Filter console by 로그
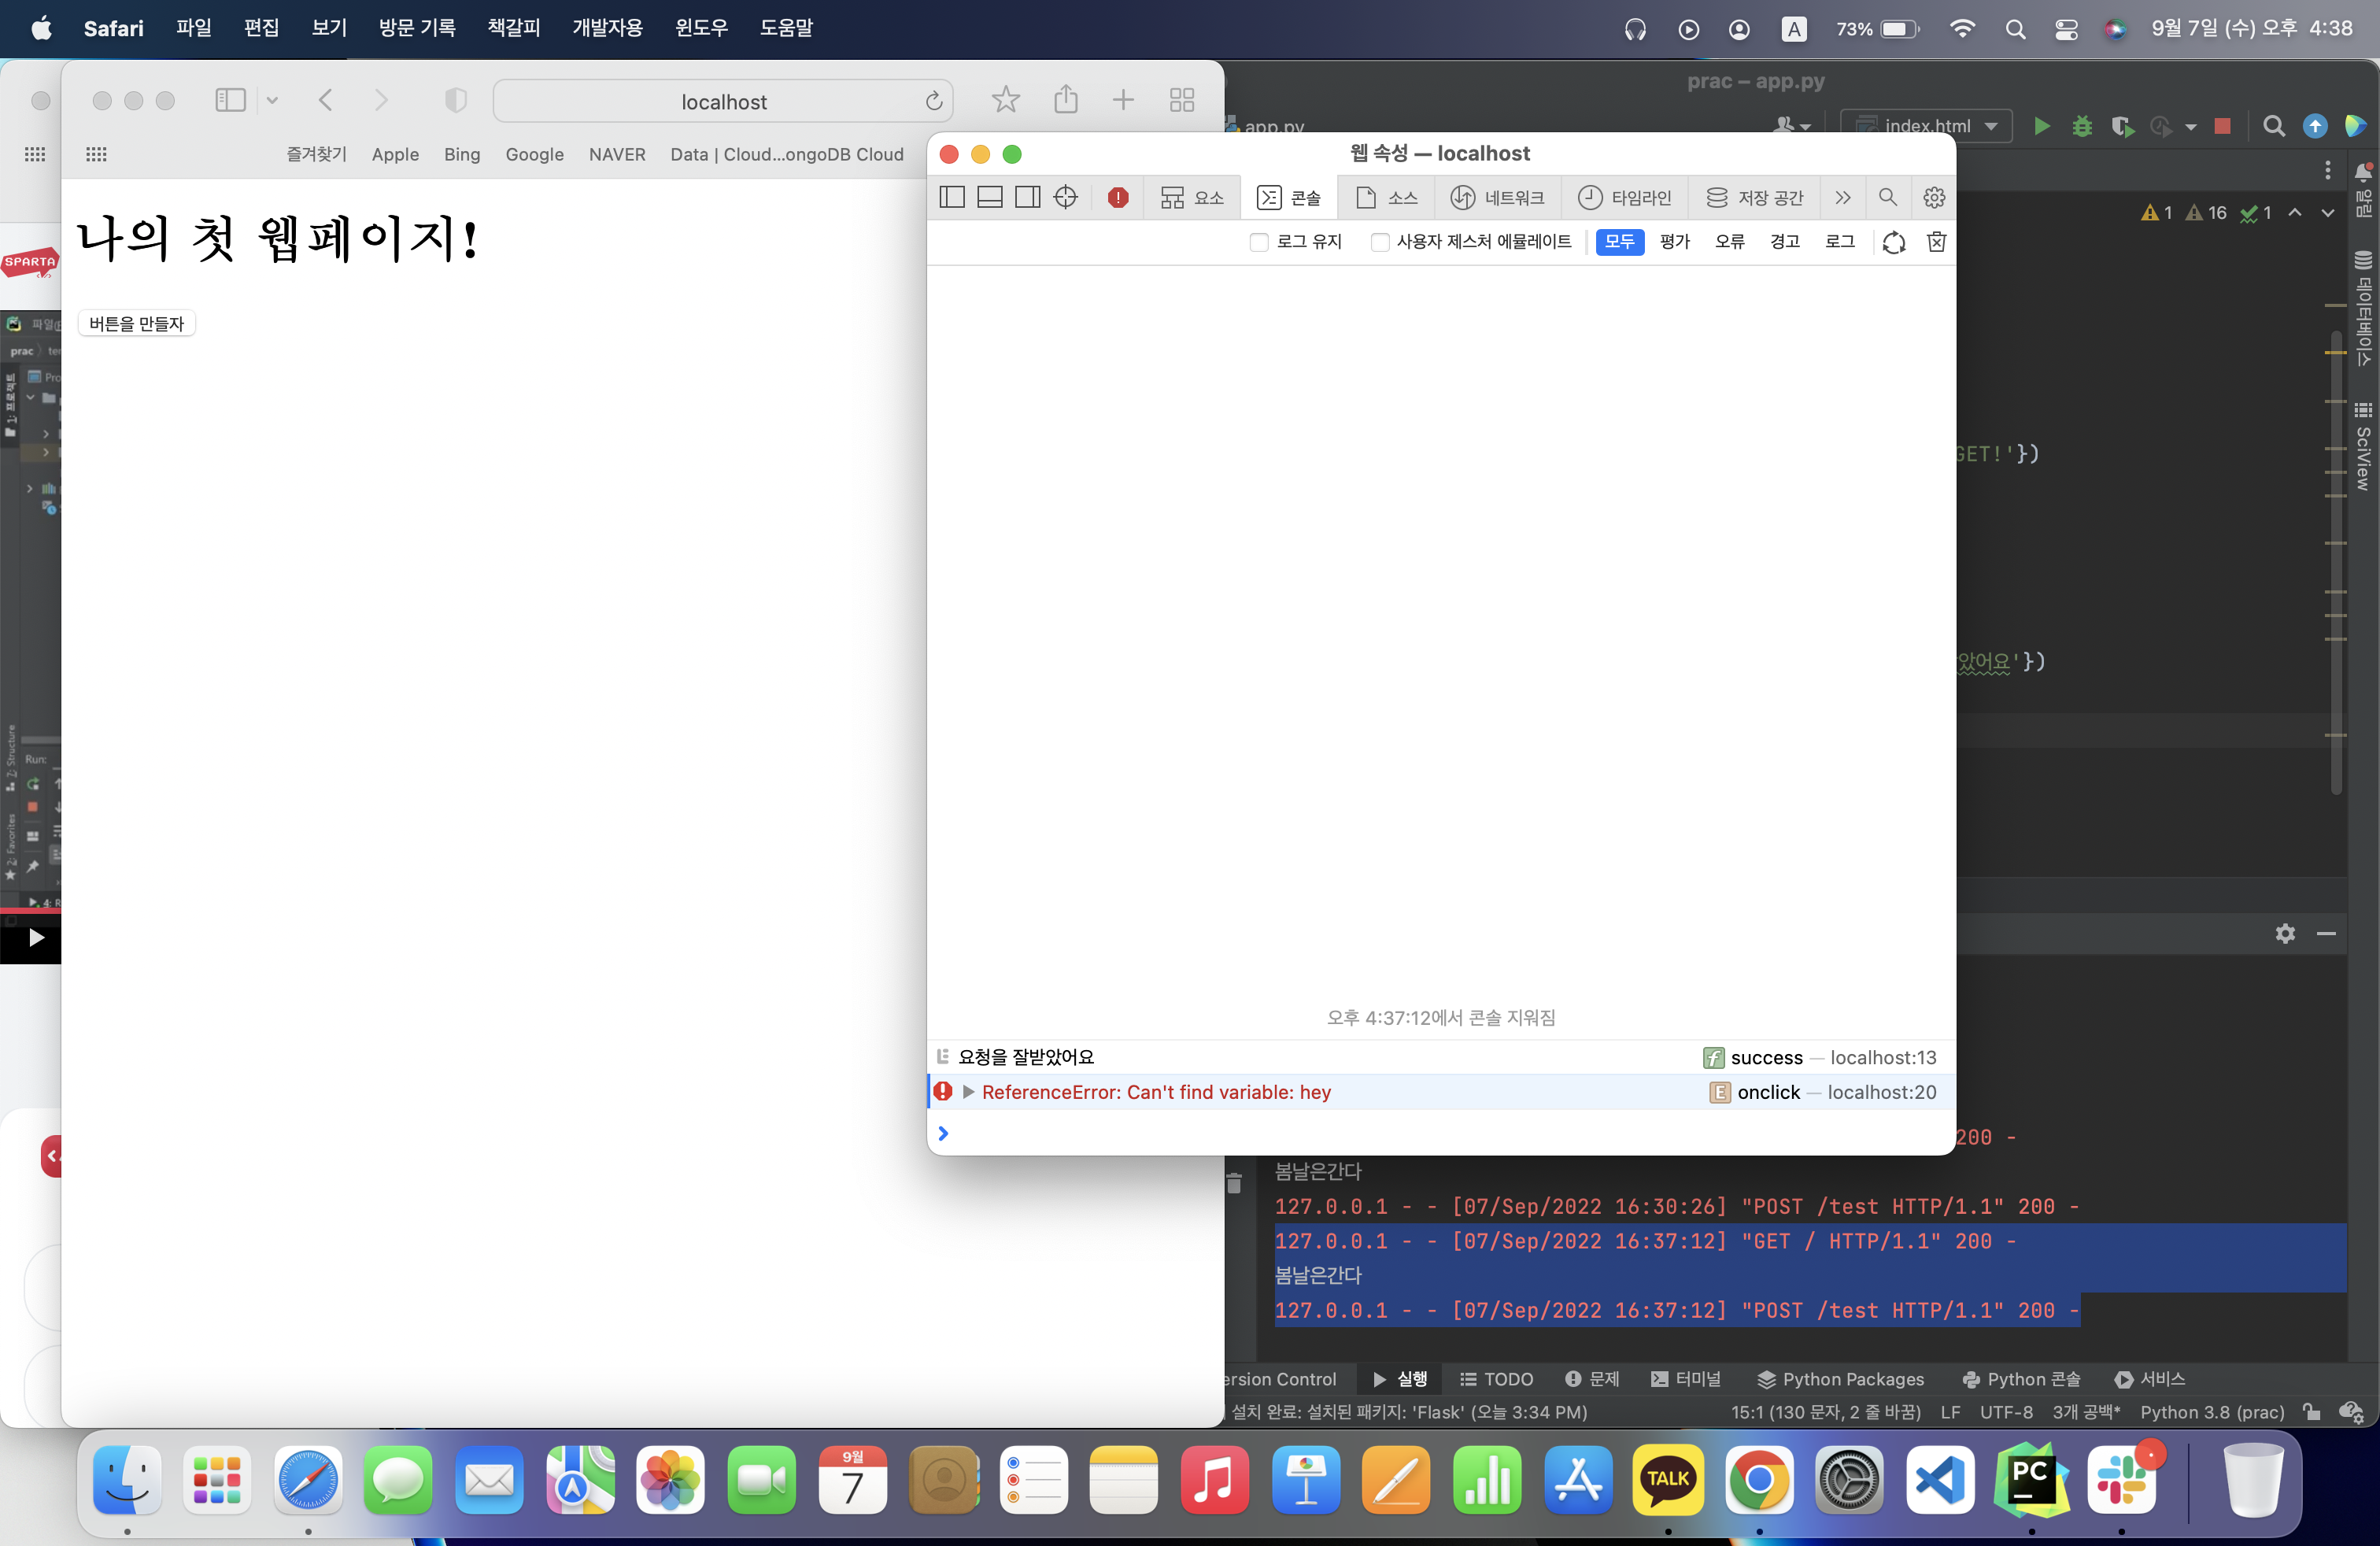 coord(1840,242)
